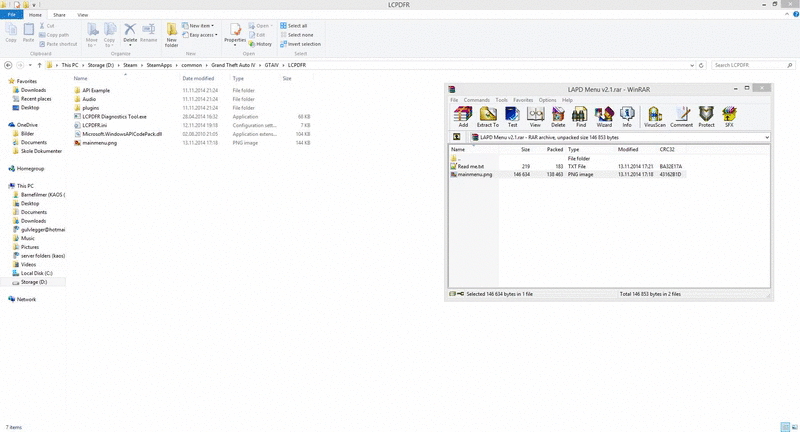Click the WinRAR View icon
The width and height of the screenshot is (800, 432).
pyautogui.click(x=535, y=116)
